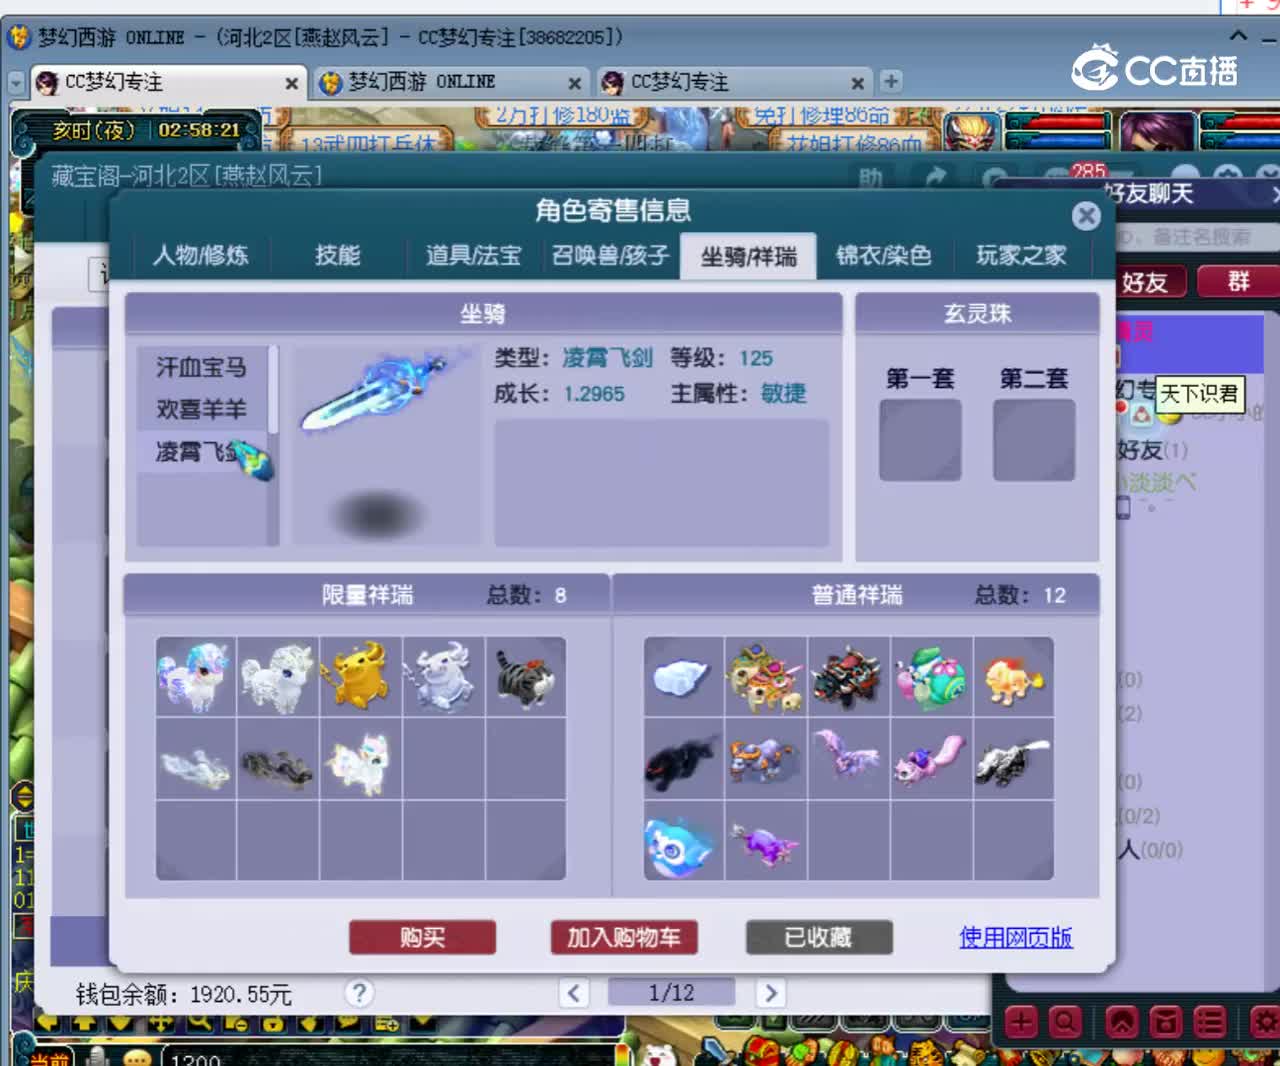Screen dimensions: 1280x1066
Task: Go to previous page arrow
Action: click(x=573, y=993)
